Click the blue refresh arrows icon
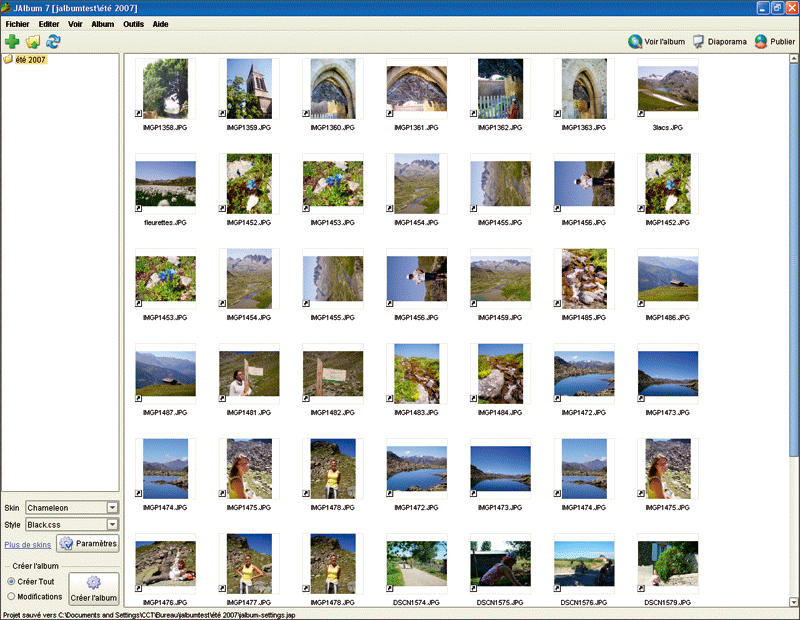Viewport: 800px width, 620px height. click(x=53, y=41)
